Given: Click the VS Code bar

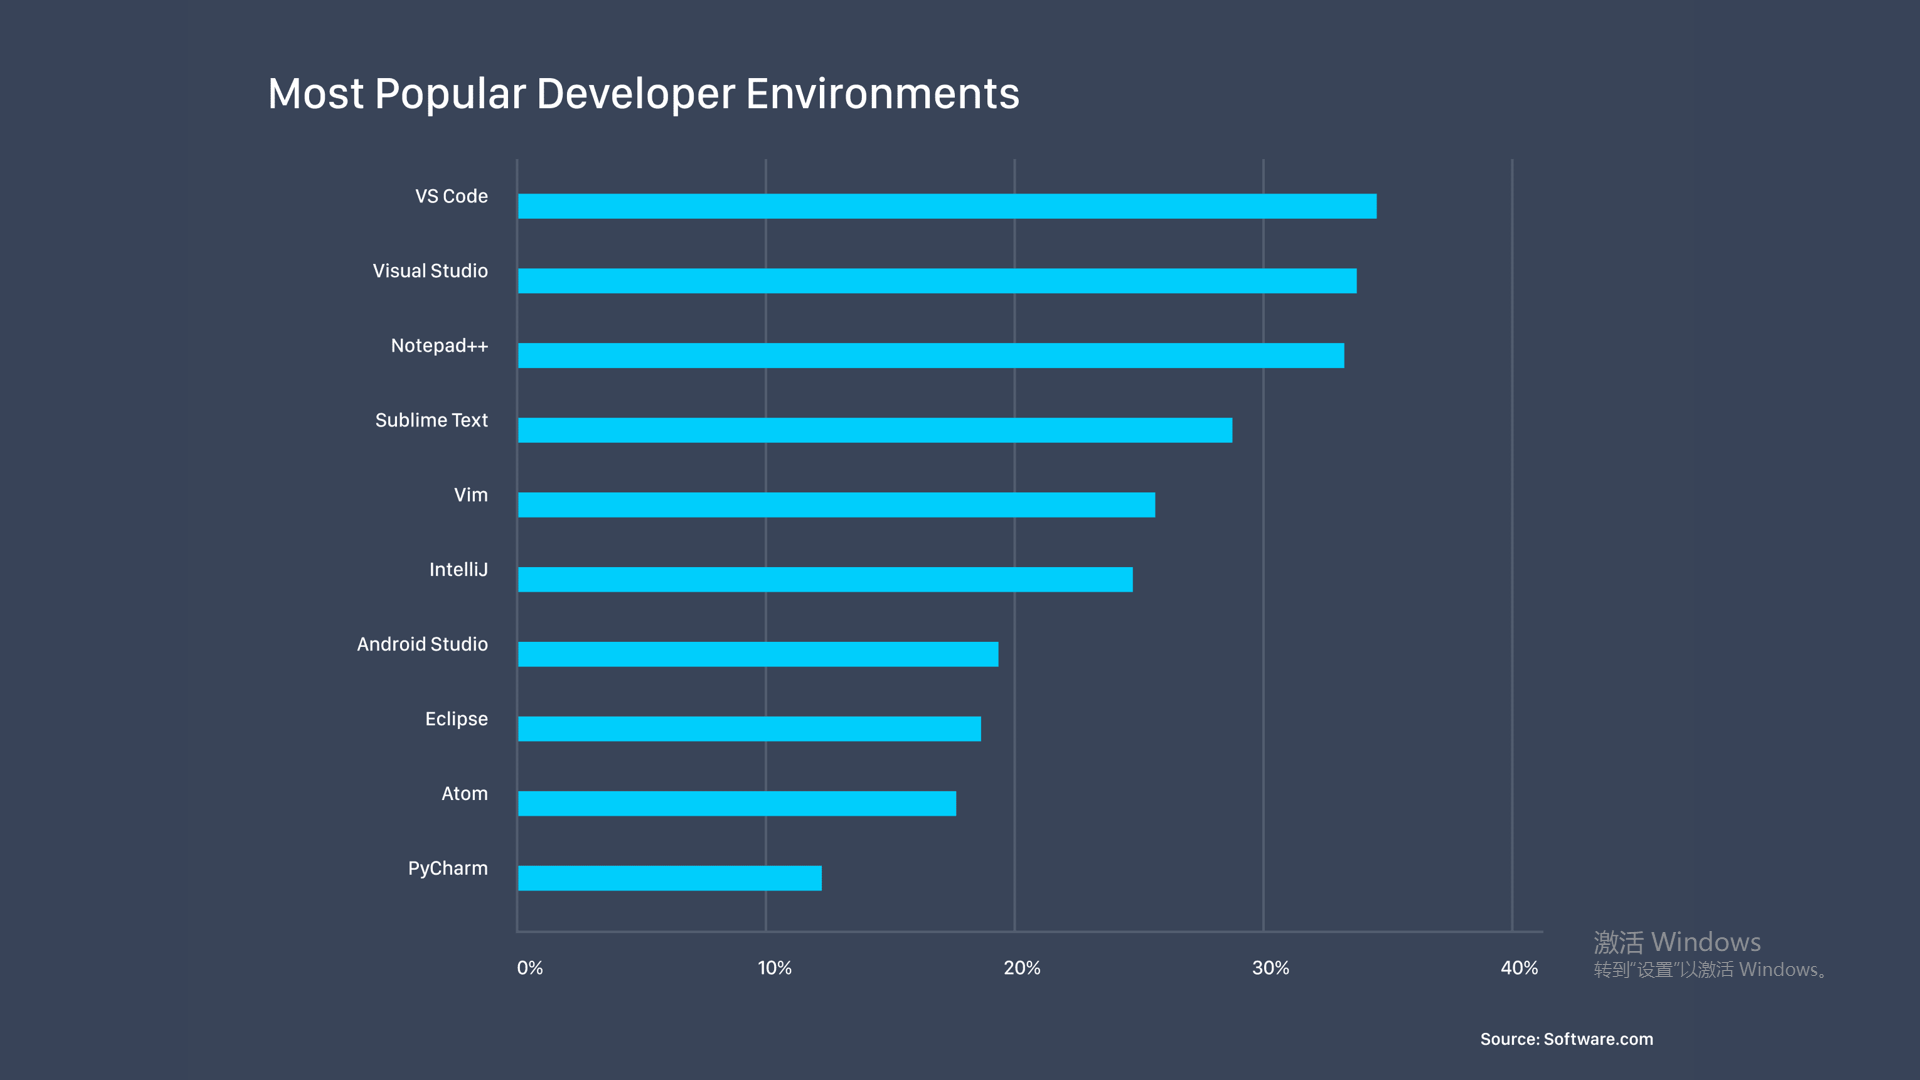Looking at the screenshot, I should tap(947, 206).
